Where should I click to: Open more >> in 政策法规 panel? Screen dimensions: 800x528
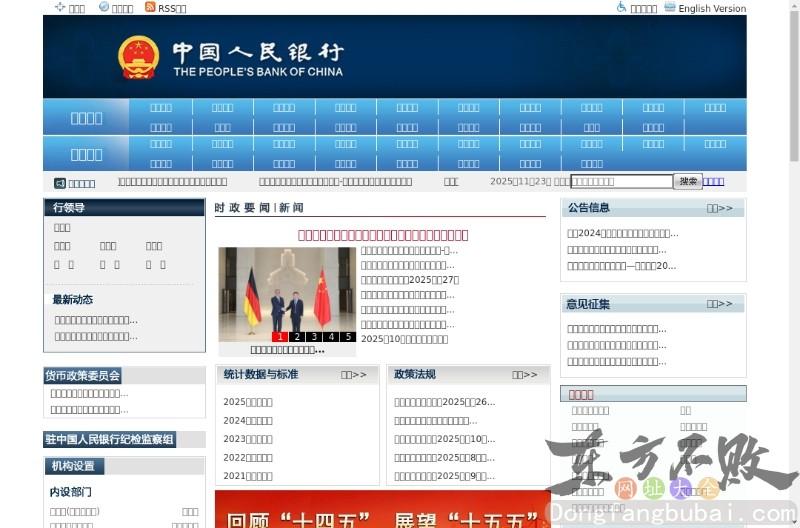coord(524,375)
